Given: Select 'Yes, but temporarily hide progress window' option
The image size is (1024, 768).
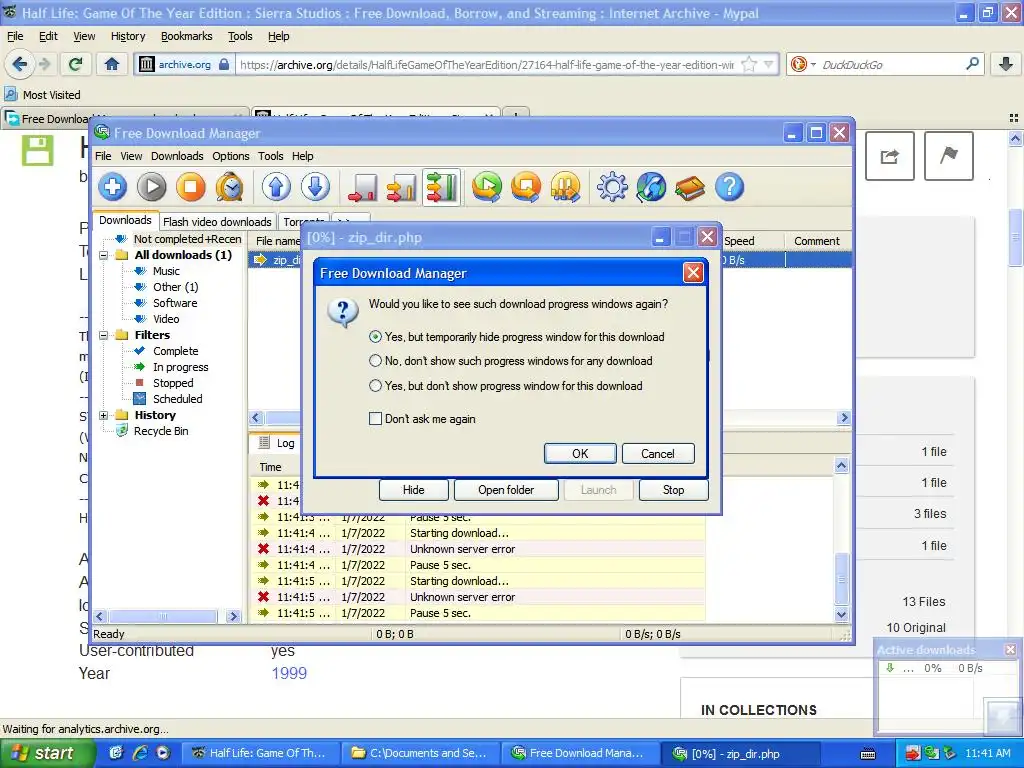Looking at the screenshot, I should 375,337.
